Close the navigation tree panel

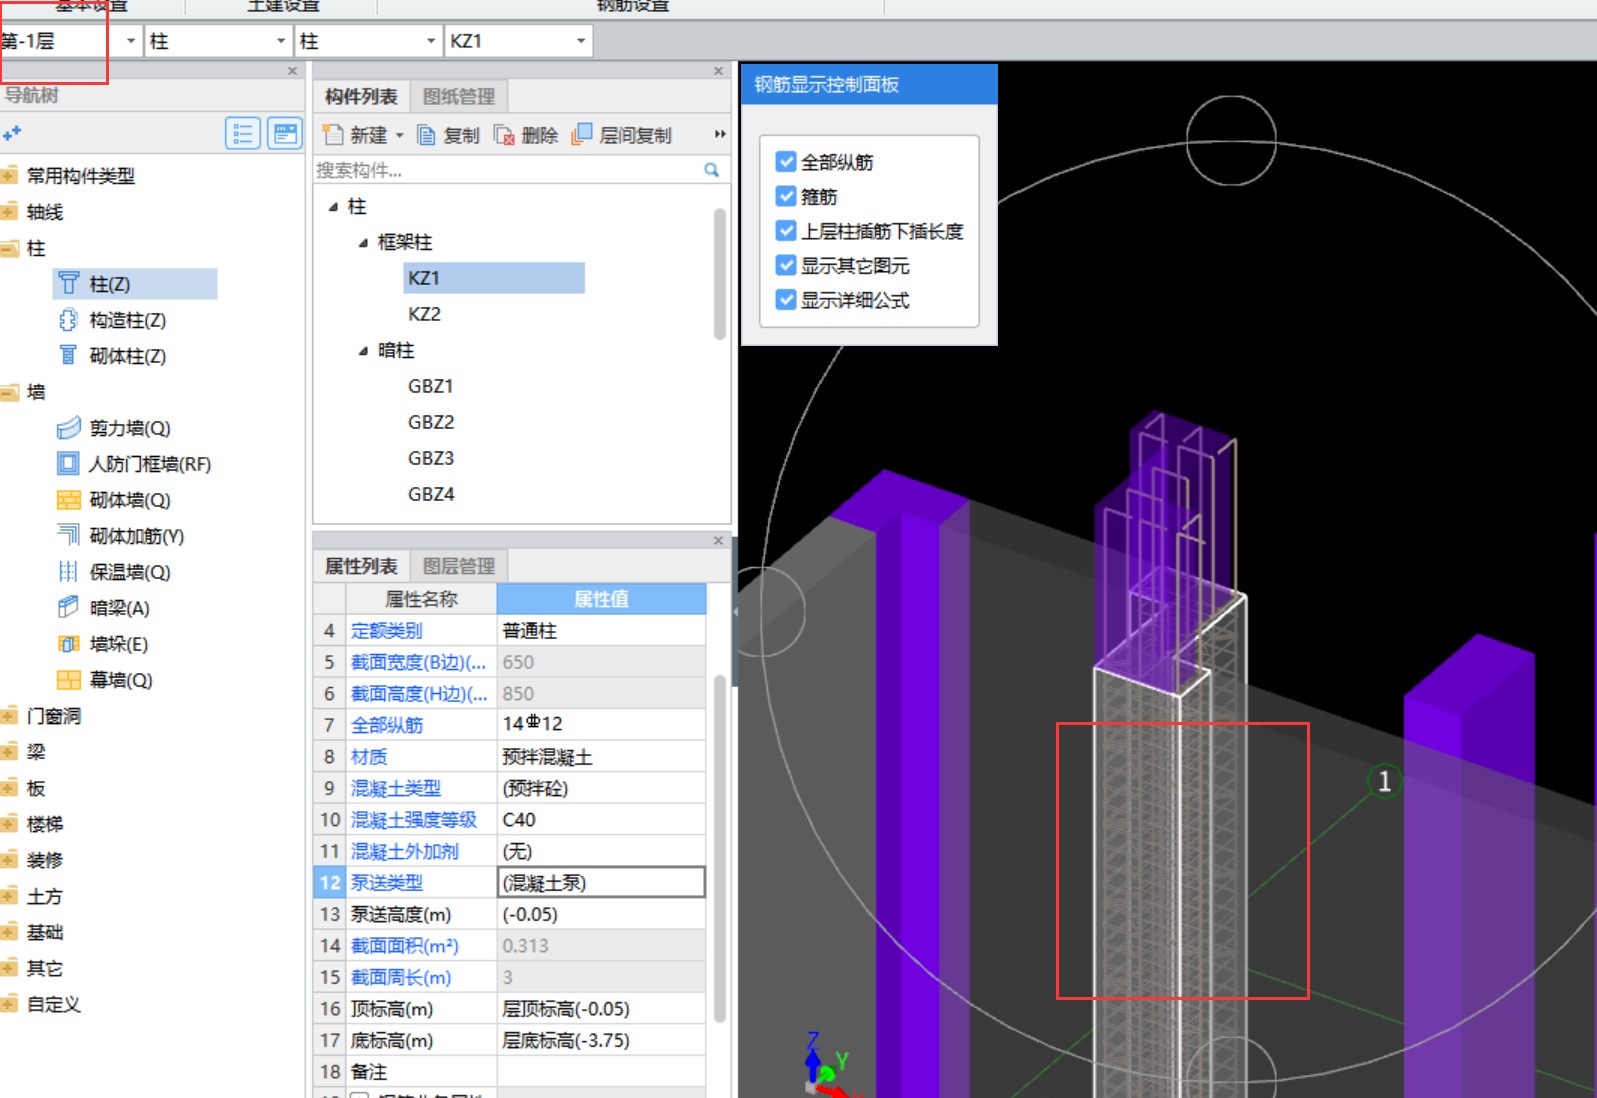click(292, 71)
